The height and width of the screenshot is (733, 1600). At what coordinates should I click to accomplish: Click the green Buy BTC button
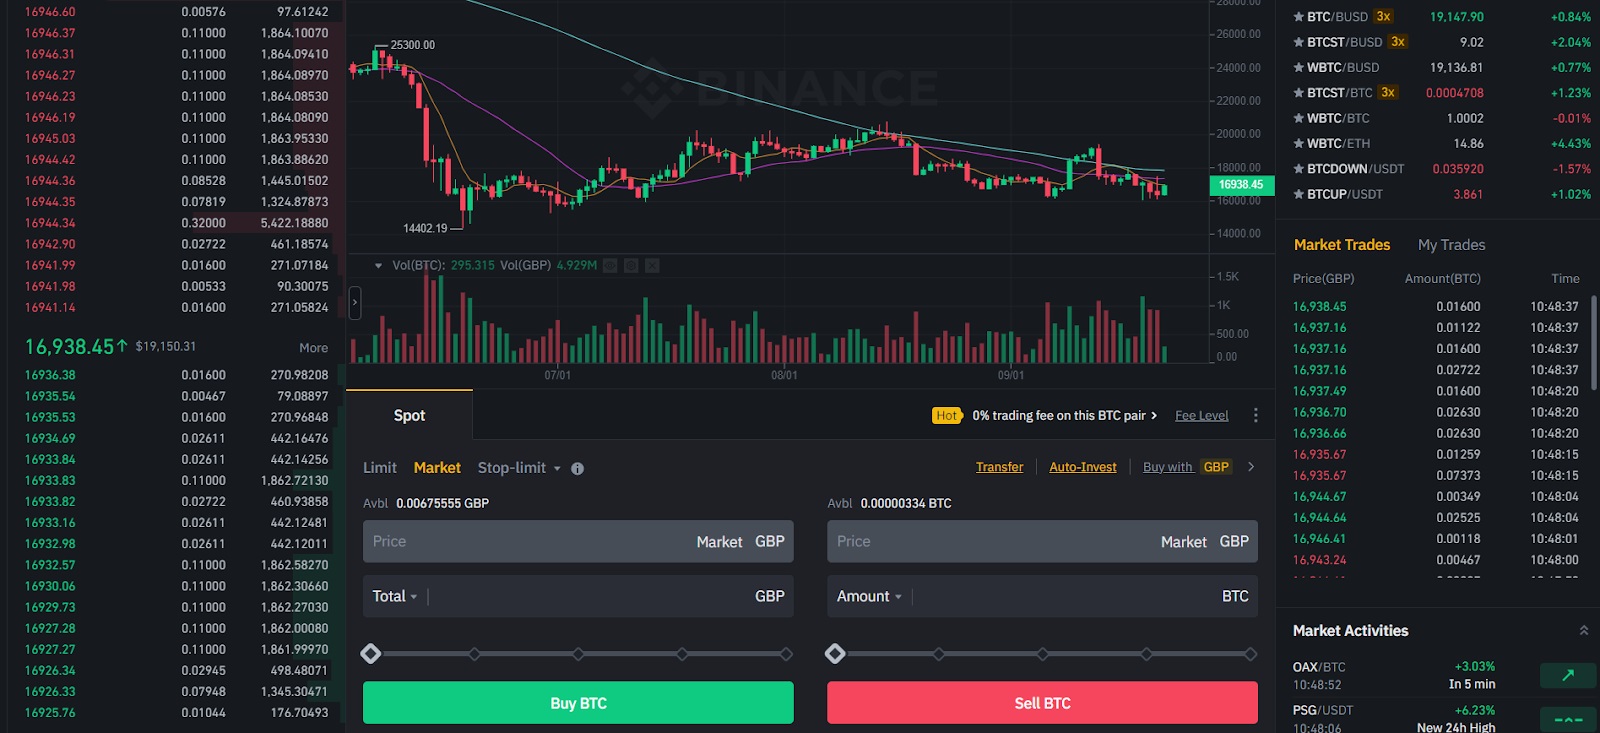pos(578,703)
